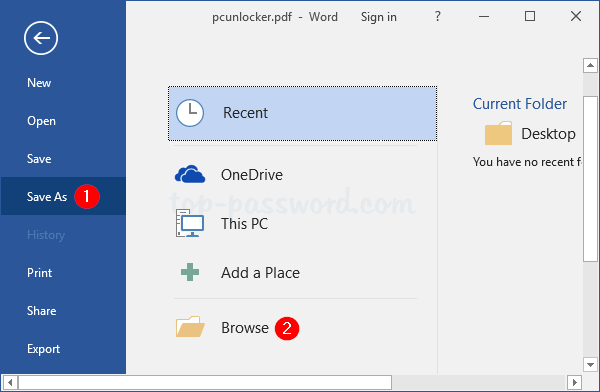Image resolution: width=600 pixels, height=392 pixels.
Task: Click the Browse folder icon
Action: tap(190, 327)
